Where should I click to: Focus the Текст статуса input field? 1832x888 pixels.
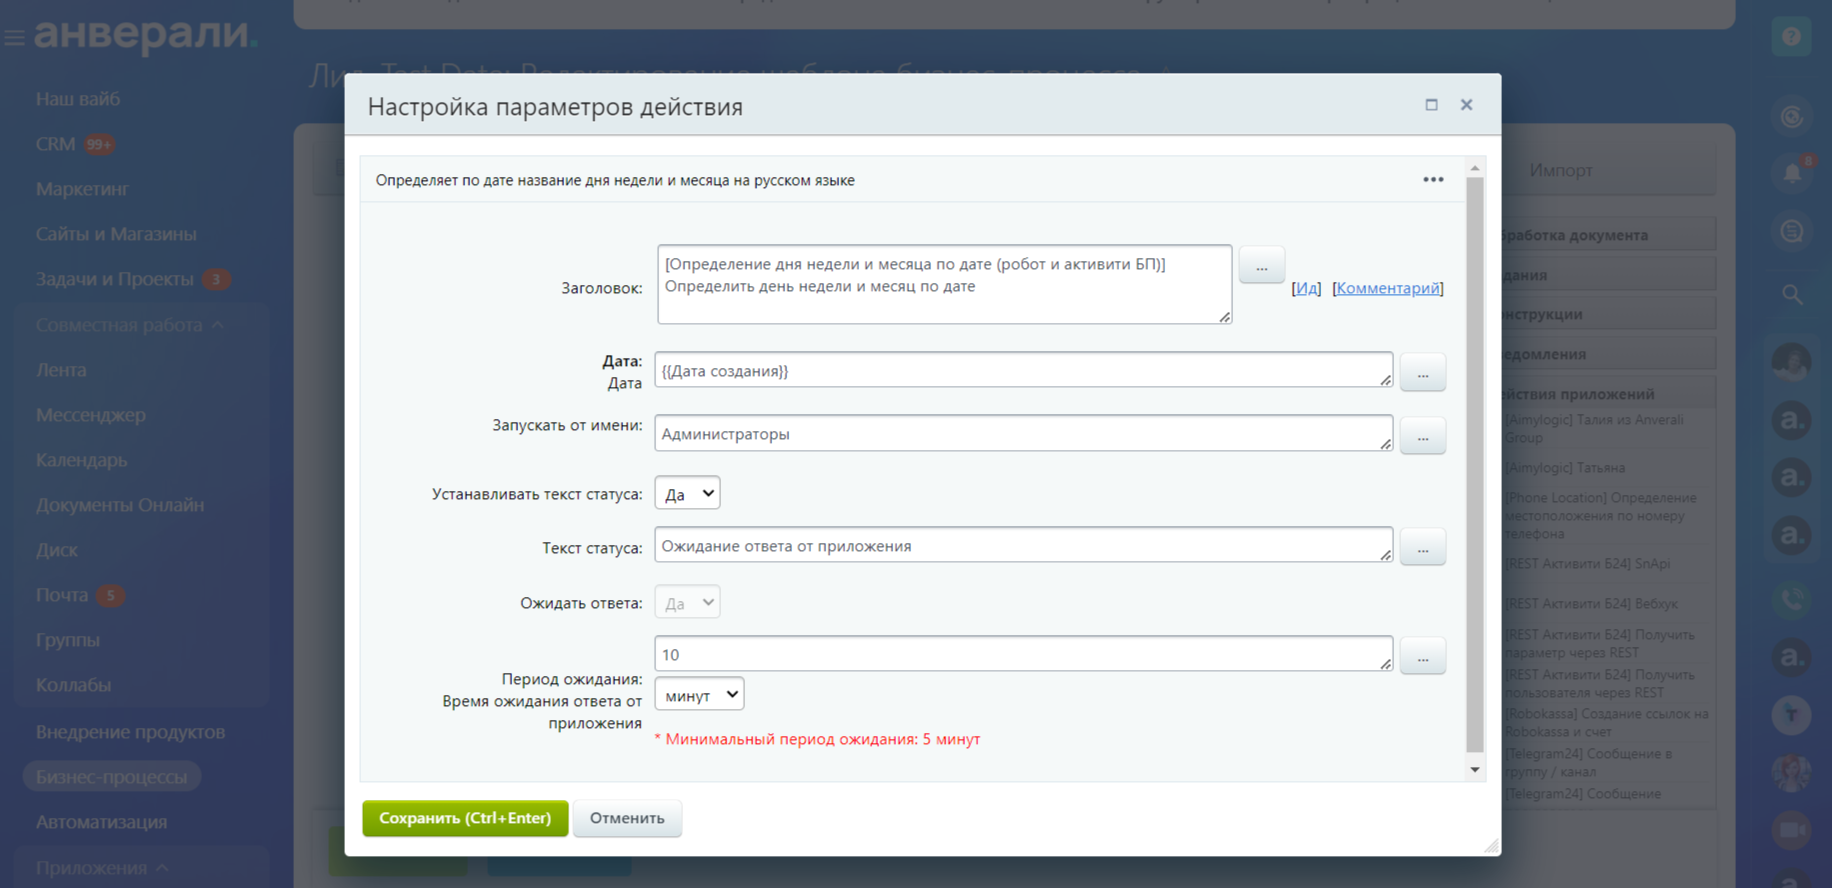pos(1020,546)
